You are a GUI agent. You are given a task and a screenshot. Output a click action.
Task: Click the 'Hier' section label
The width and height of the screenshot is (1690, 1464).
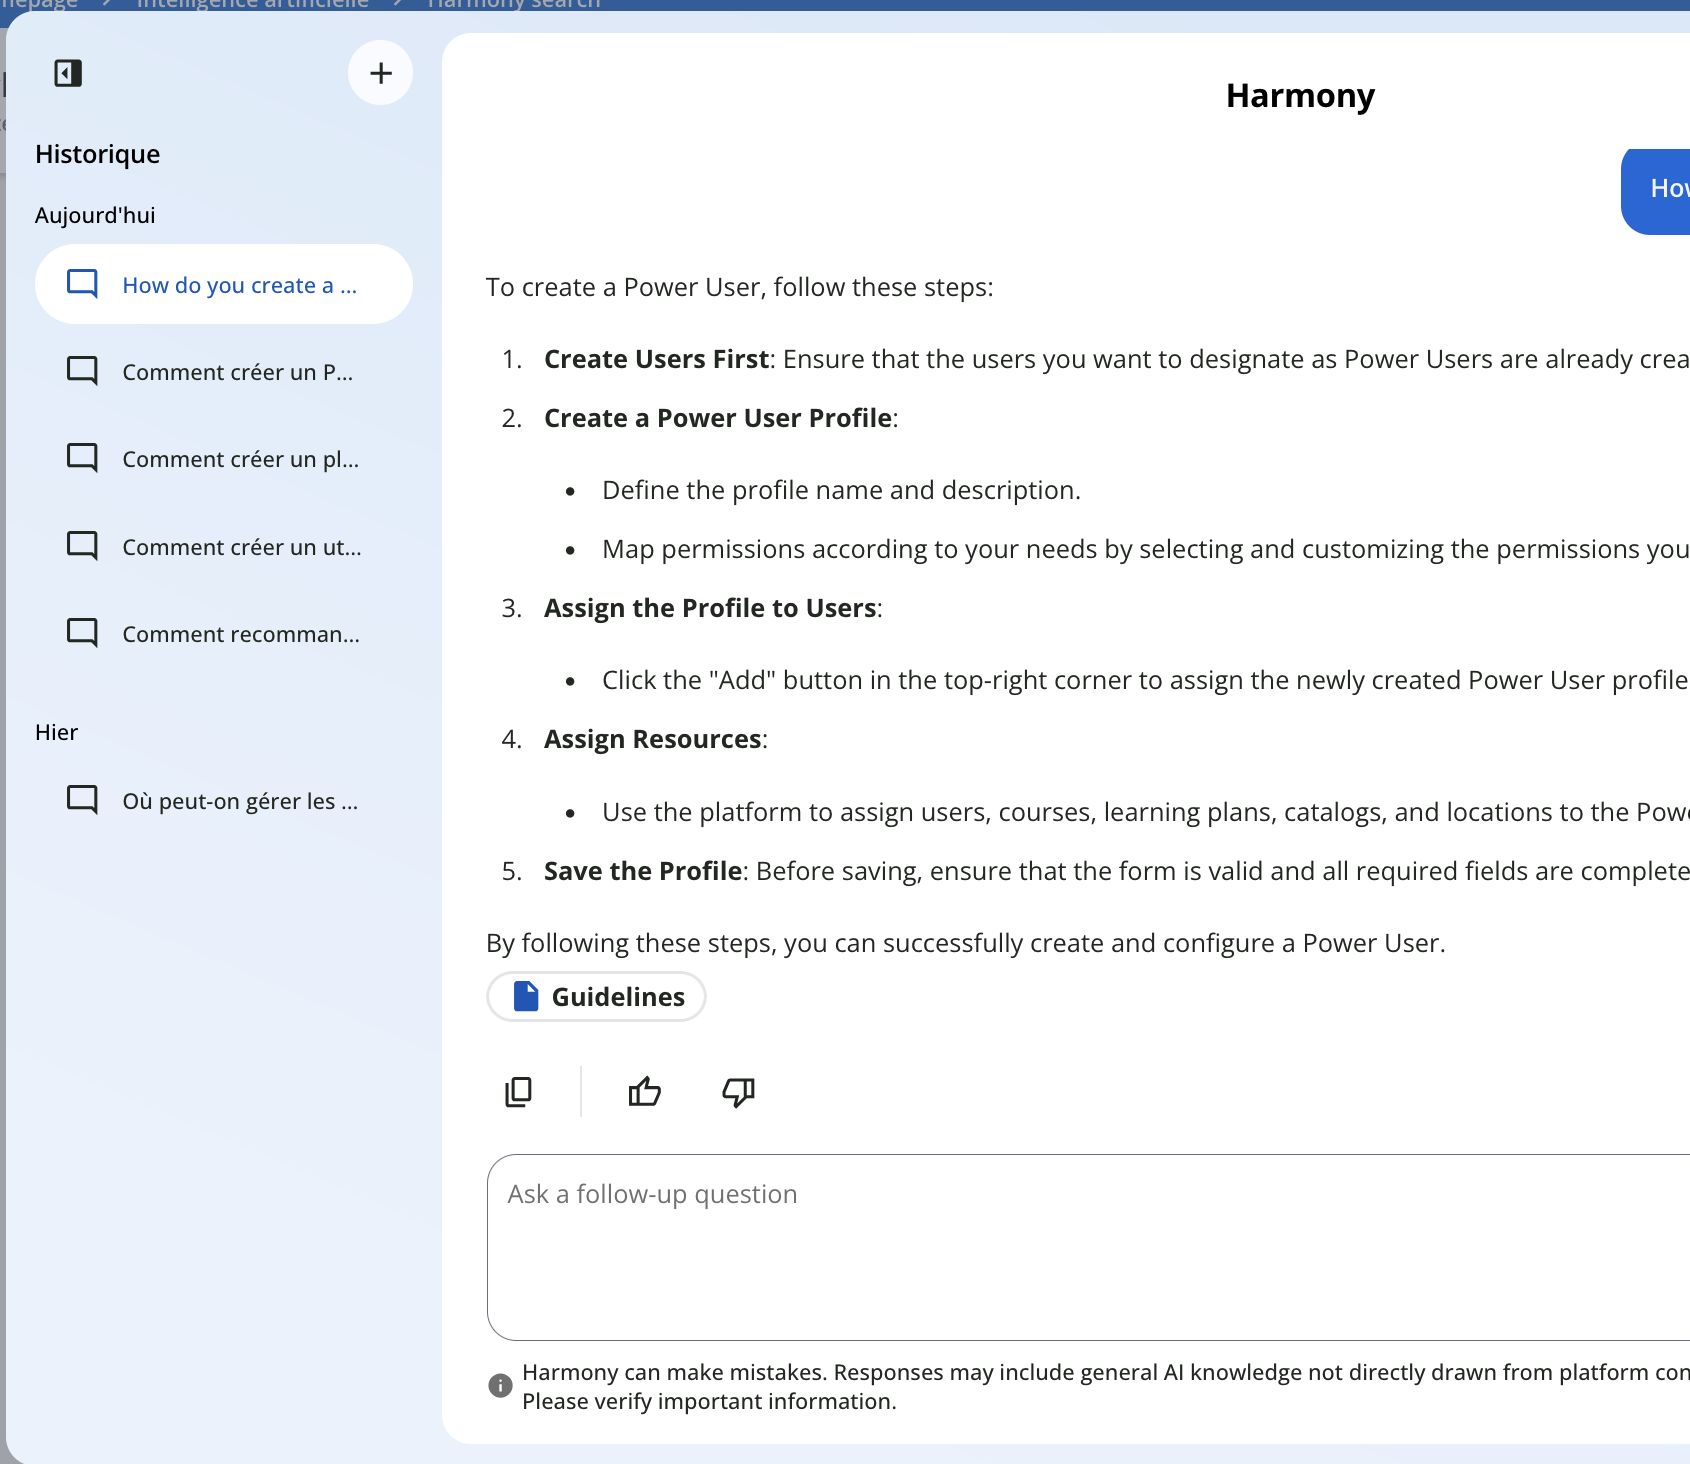coord(56,732)
